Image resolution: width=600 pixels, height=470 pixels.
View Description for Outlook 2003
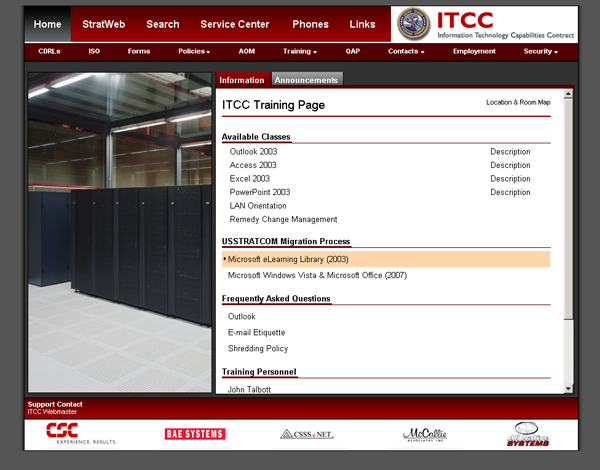coord(510,152)
